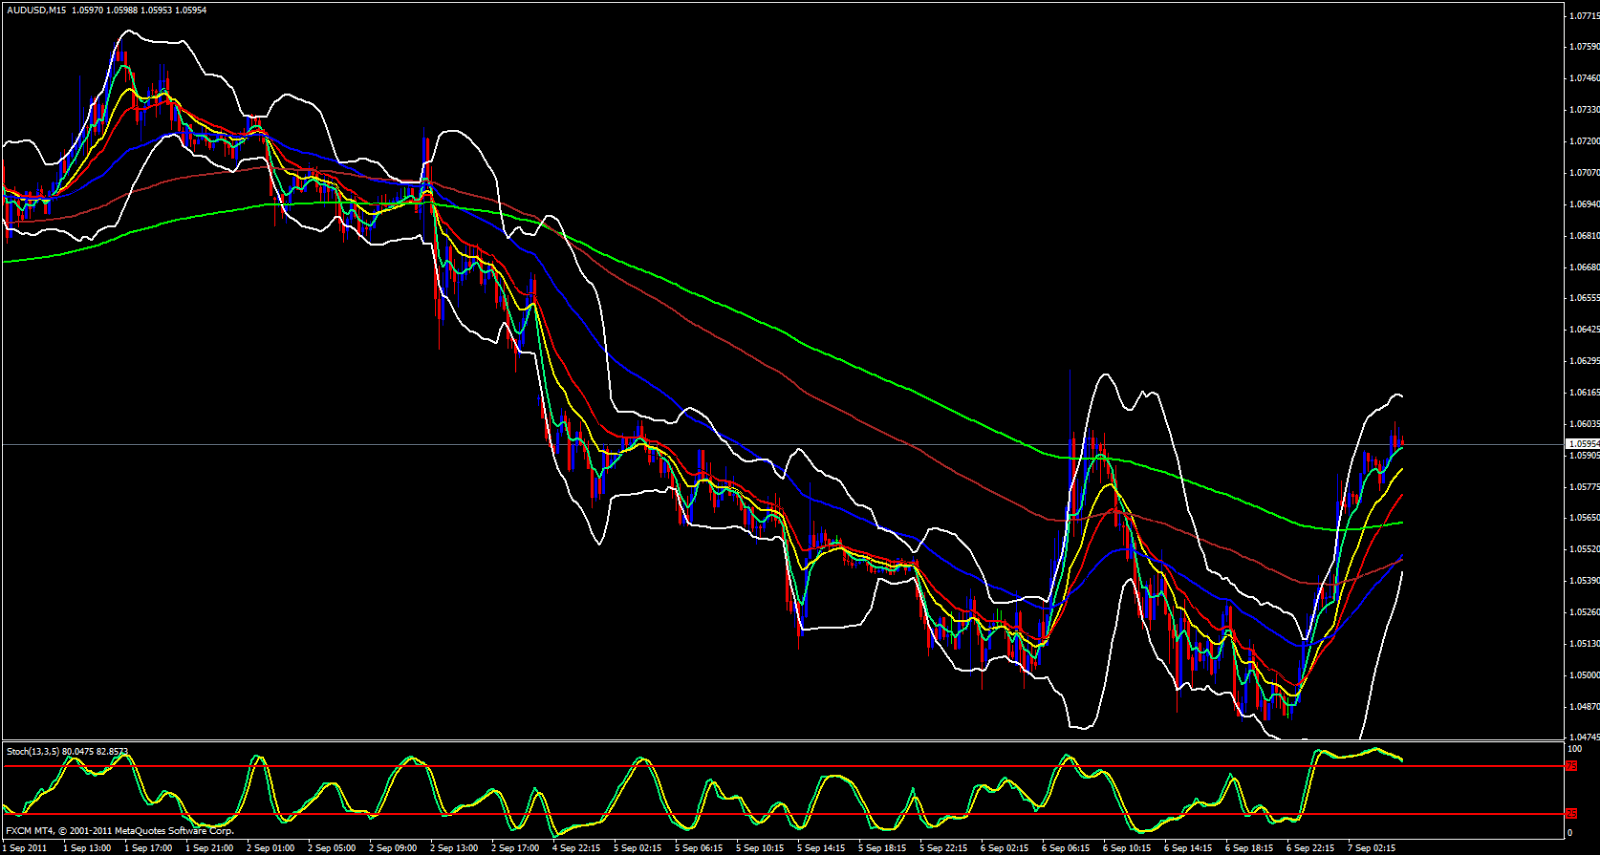Click the 6 Sep 06:15 time label

[1065, 848]
